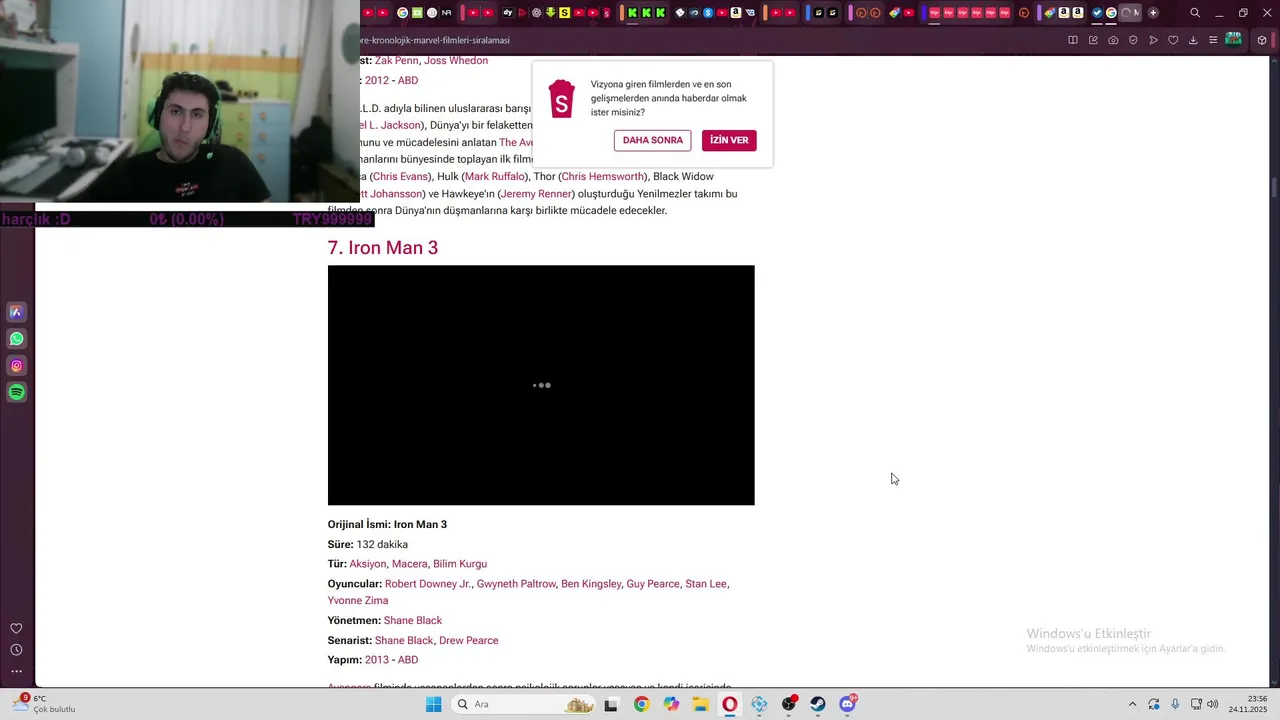The height and width of the screenshot is (720, 1280).
Task: Click the '132 dakika' duration text
Action: [x=382, y=545]
